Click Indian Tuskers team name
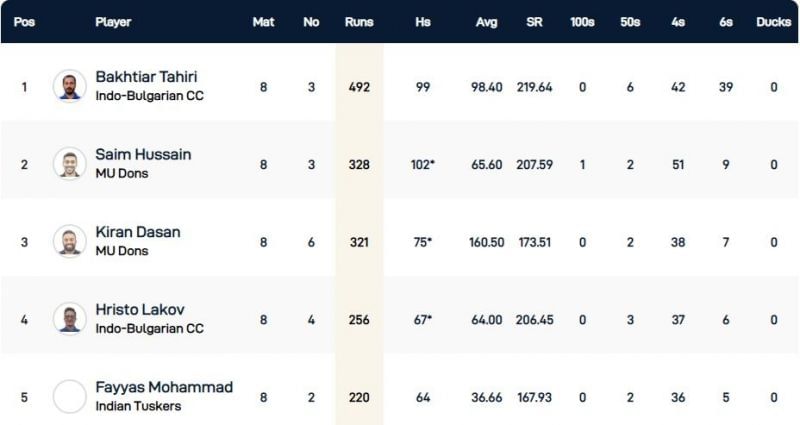This screenshot has width=800, height=425. pos(136,407)
